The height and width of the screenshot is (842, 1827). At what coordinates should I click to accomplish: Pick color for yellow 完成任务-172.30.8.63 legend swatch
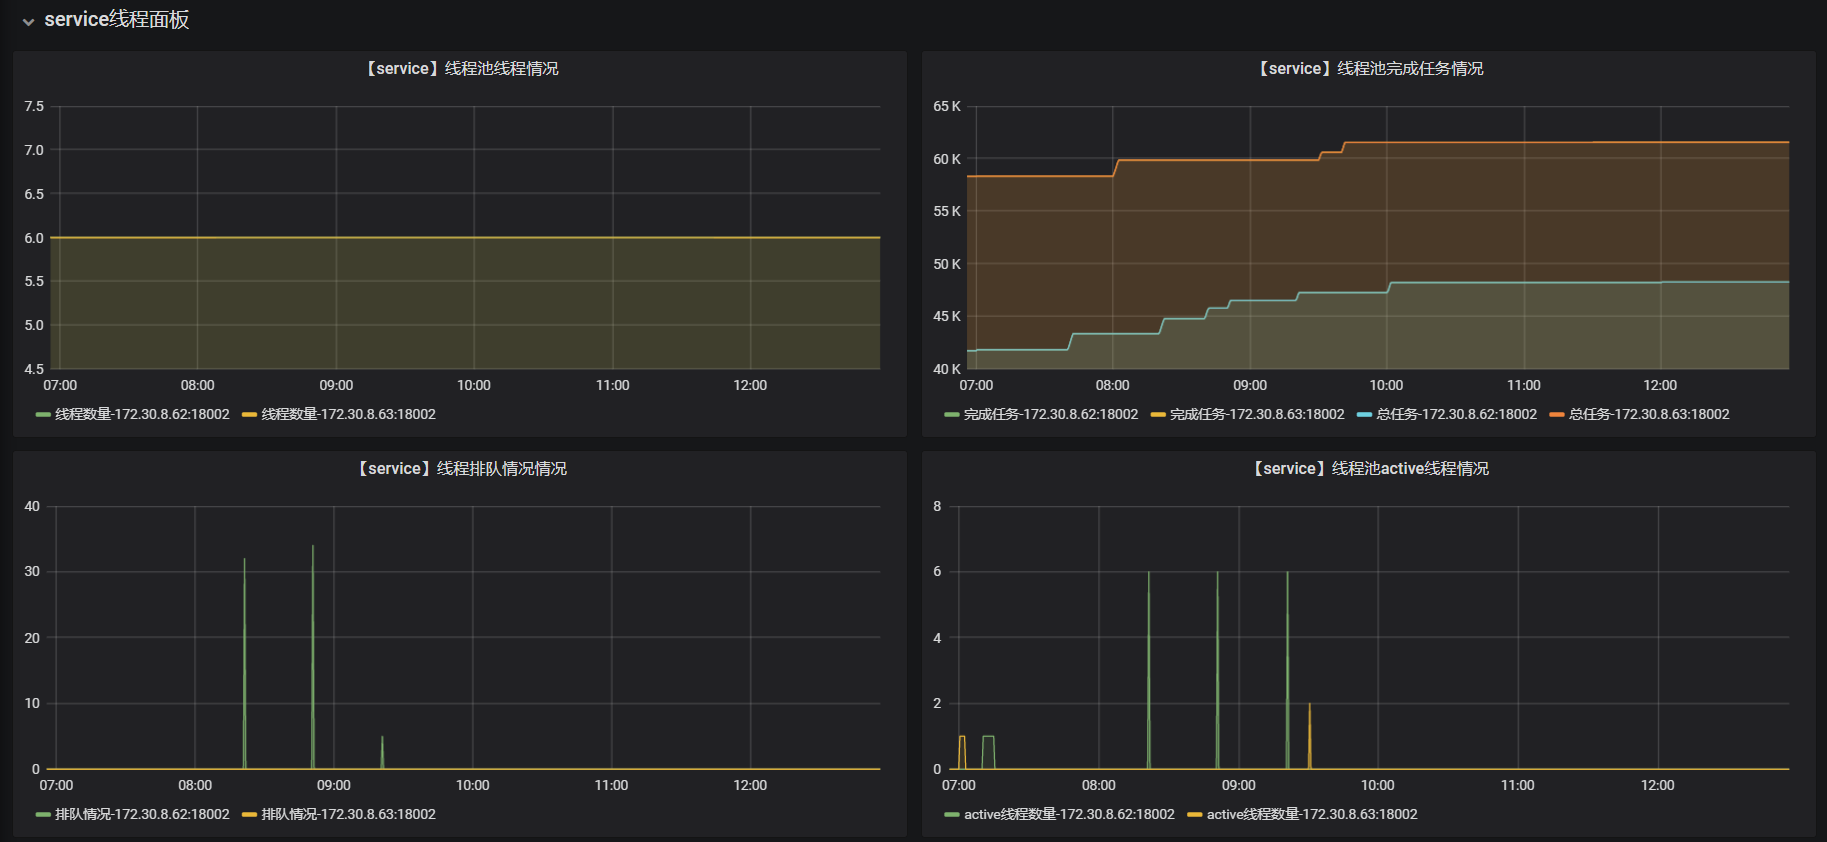tap(1158, 414)
